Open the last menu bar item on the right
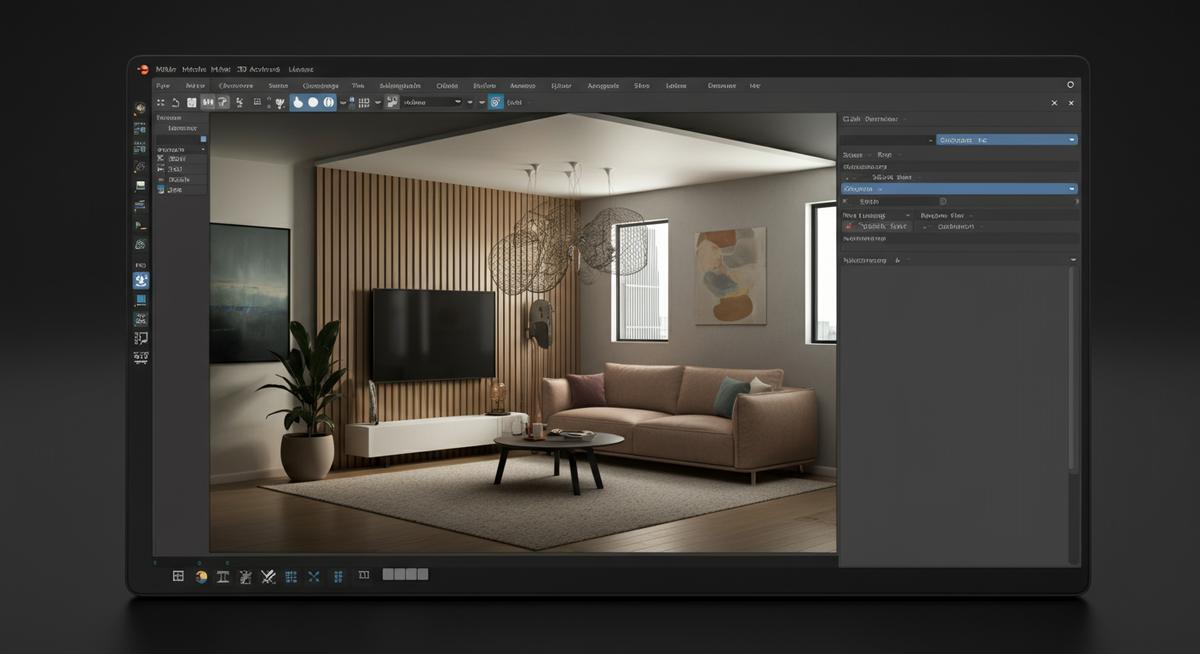The height and width of the screenshot is (654, 1200). coord(755,86)
